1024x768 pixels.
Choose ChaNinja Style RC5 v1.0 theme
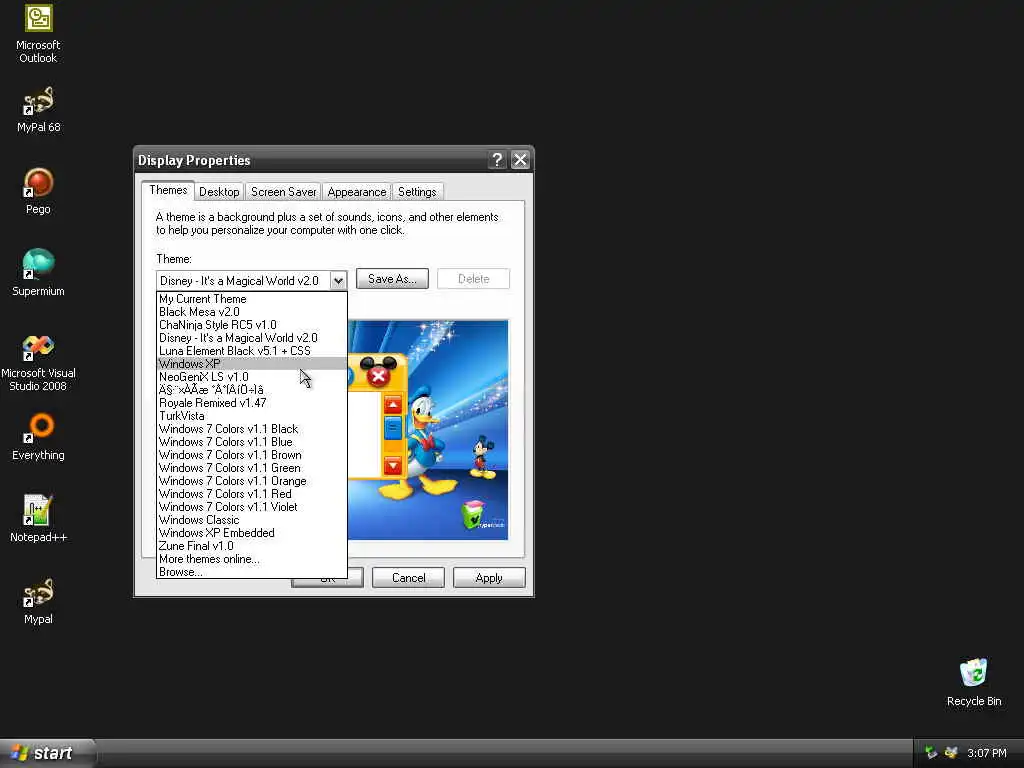(x=251, y=325)
